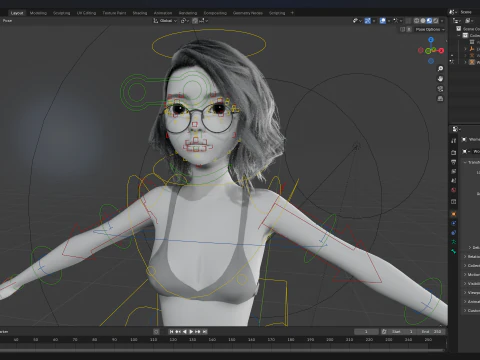This screenshot has height=360, width=480.
Task: Open the Armature object data properties tab
Action: click(453, 242)
